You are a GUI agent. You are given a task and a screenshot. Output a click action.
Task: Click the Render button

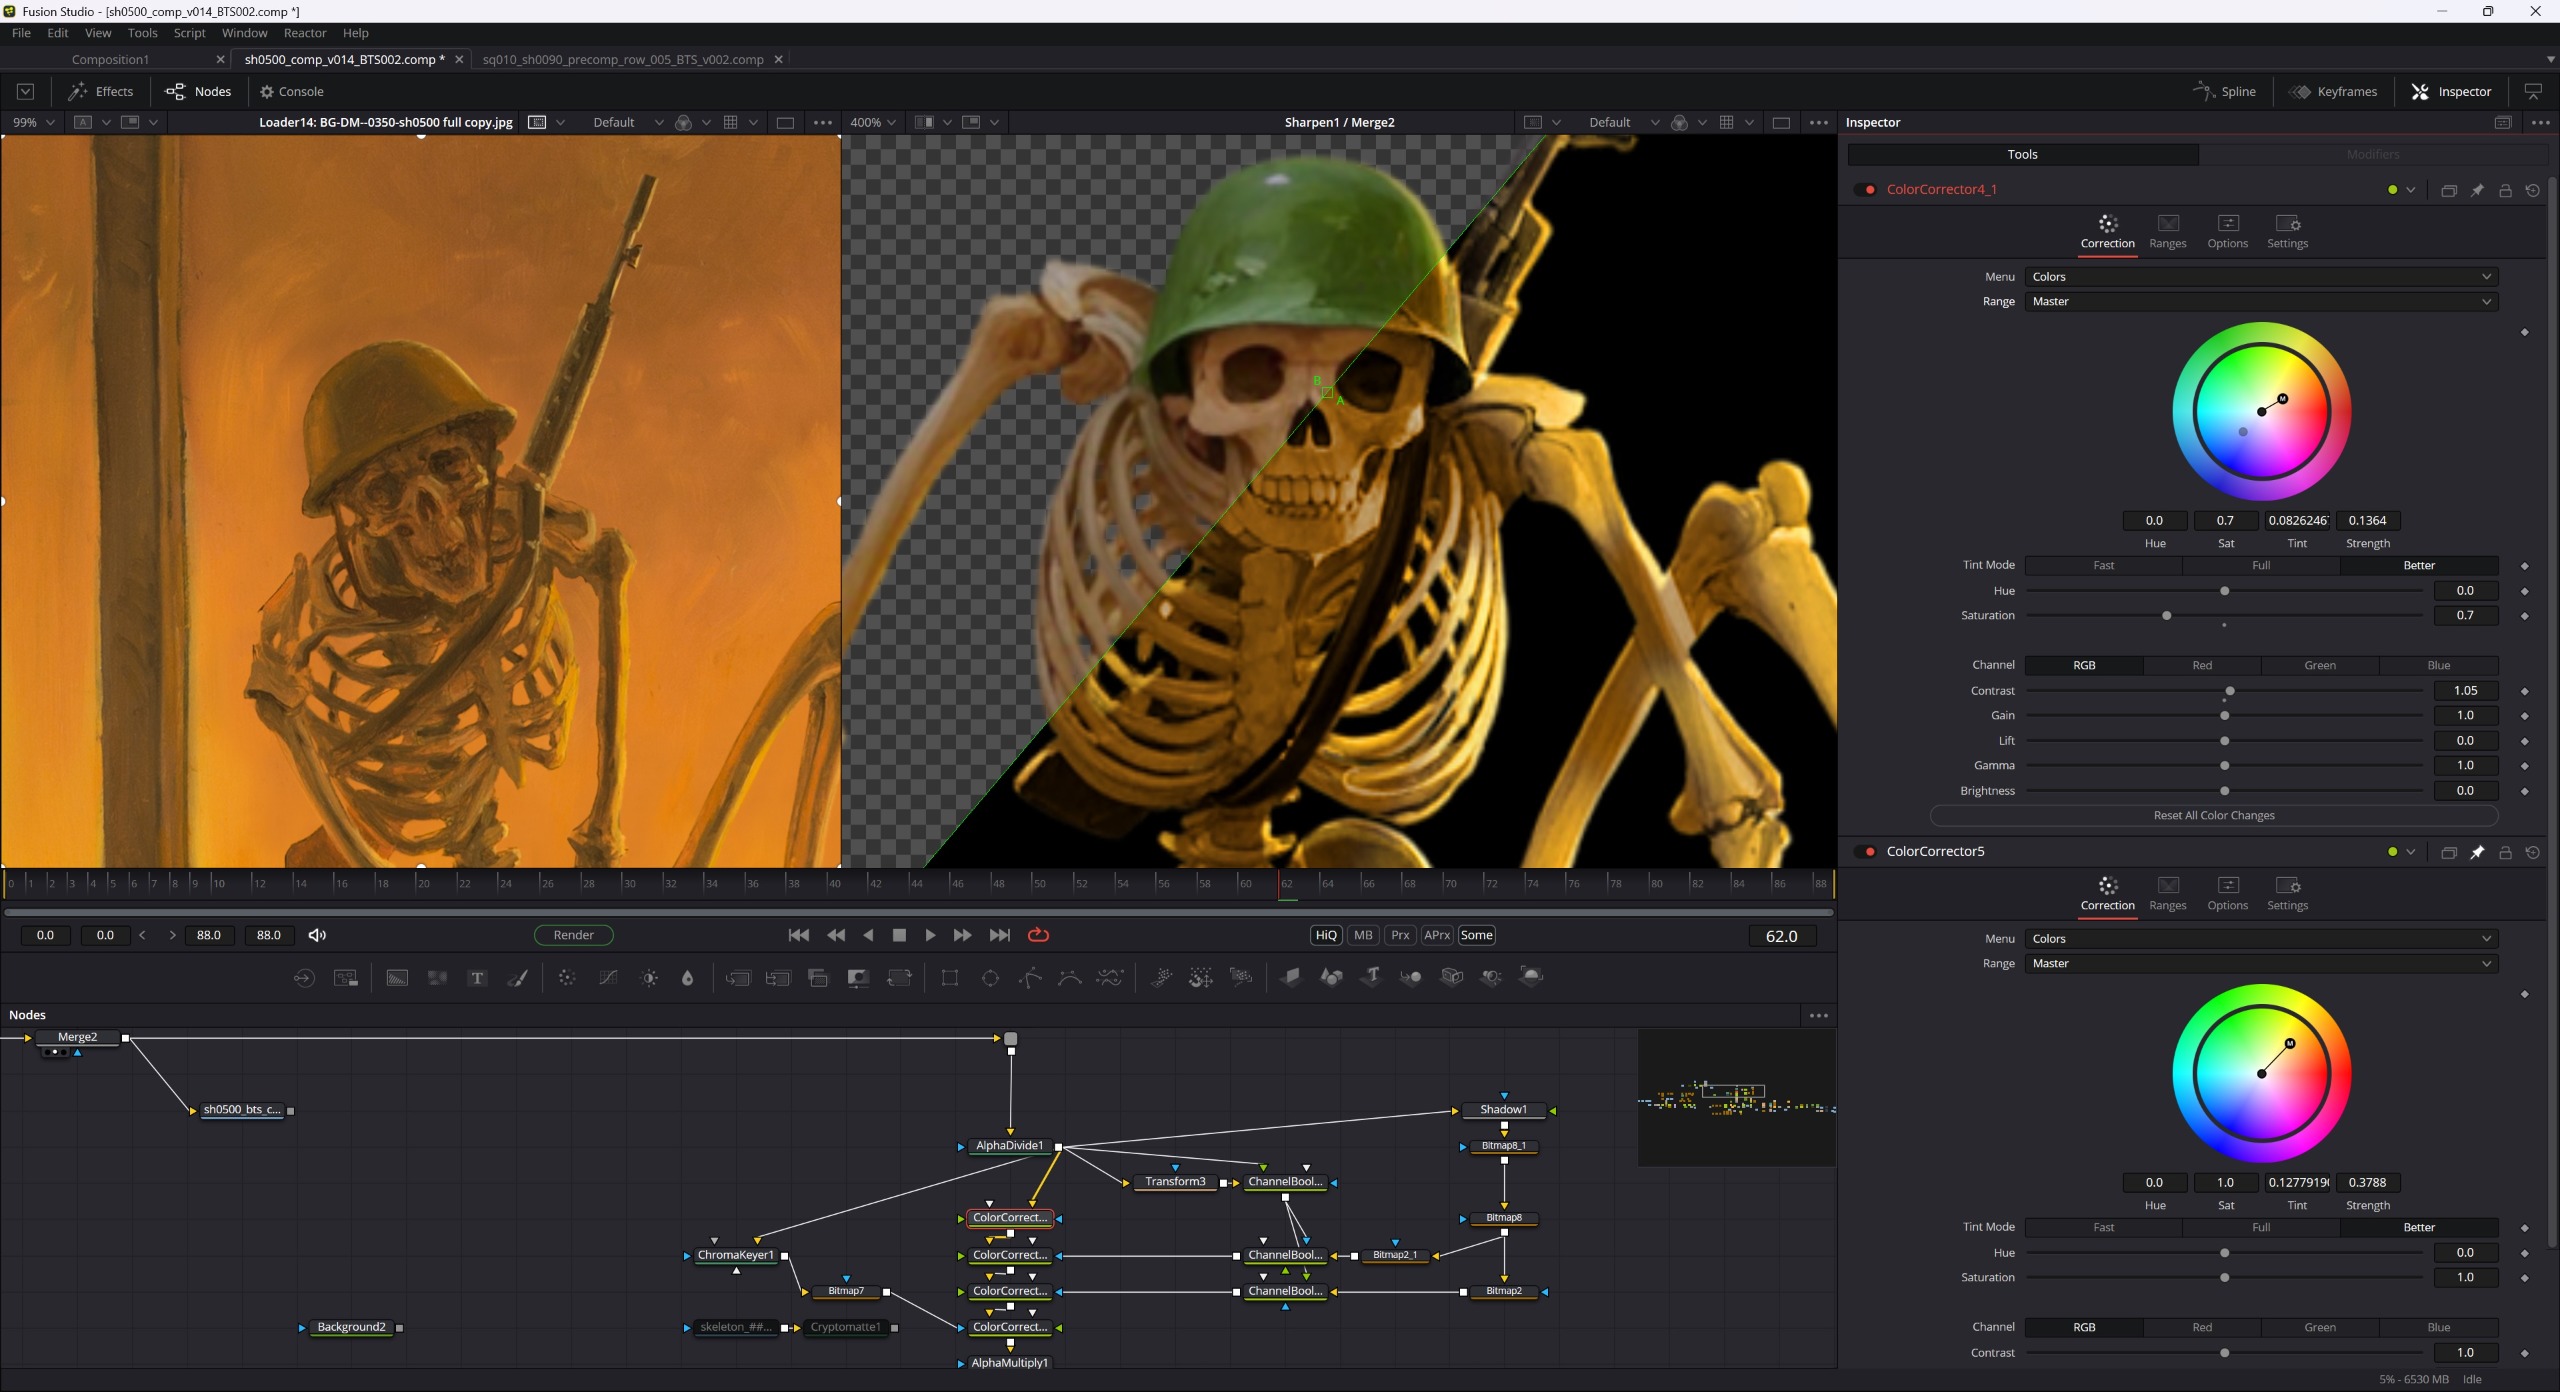[x=574, y=935]
